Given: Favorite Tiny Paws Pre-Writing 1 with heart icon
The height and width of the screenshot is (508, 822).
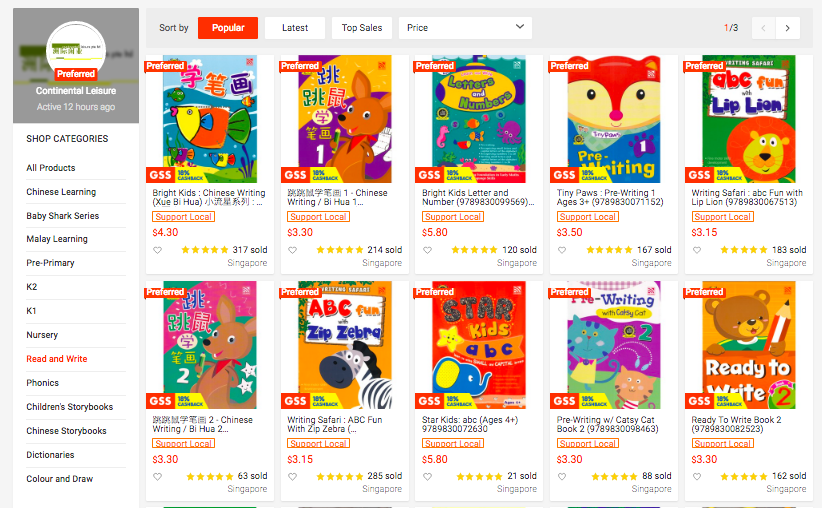Looking at the screenshot, I should [561, 250].
